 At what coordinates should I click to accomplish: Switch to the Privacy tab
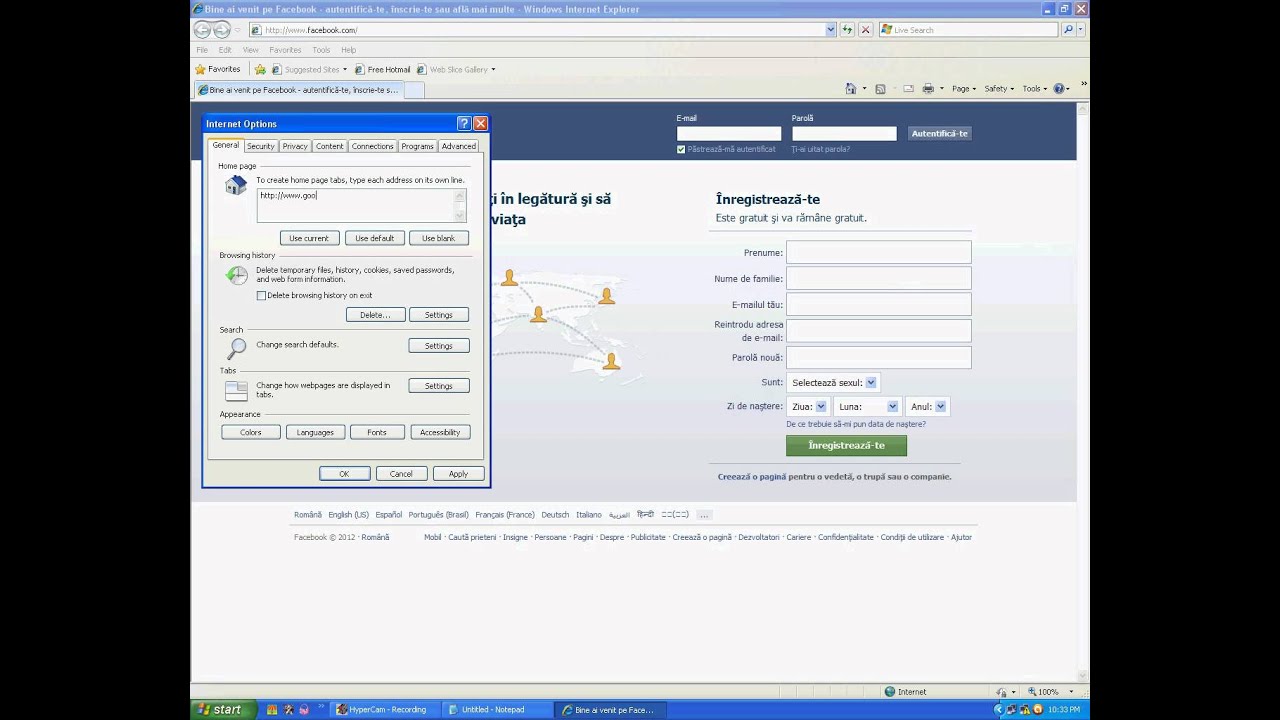point(295,146)
